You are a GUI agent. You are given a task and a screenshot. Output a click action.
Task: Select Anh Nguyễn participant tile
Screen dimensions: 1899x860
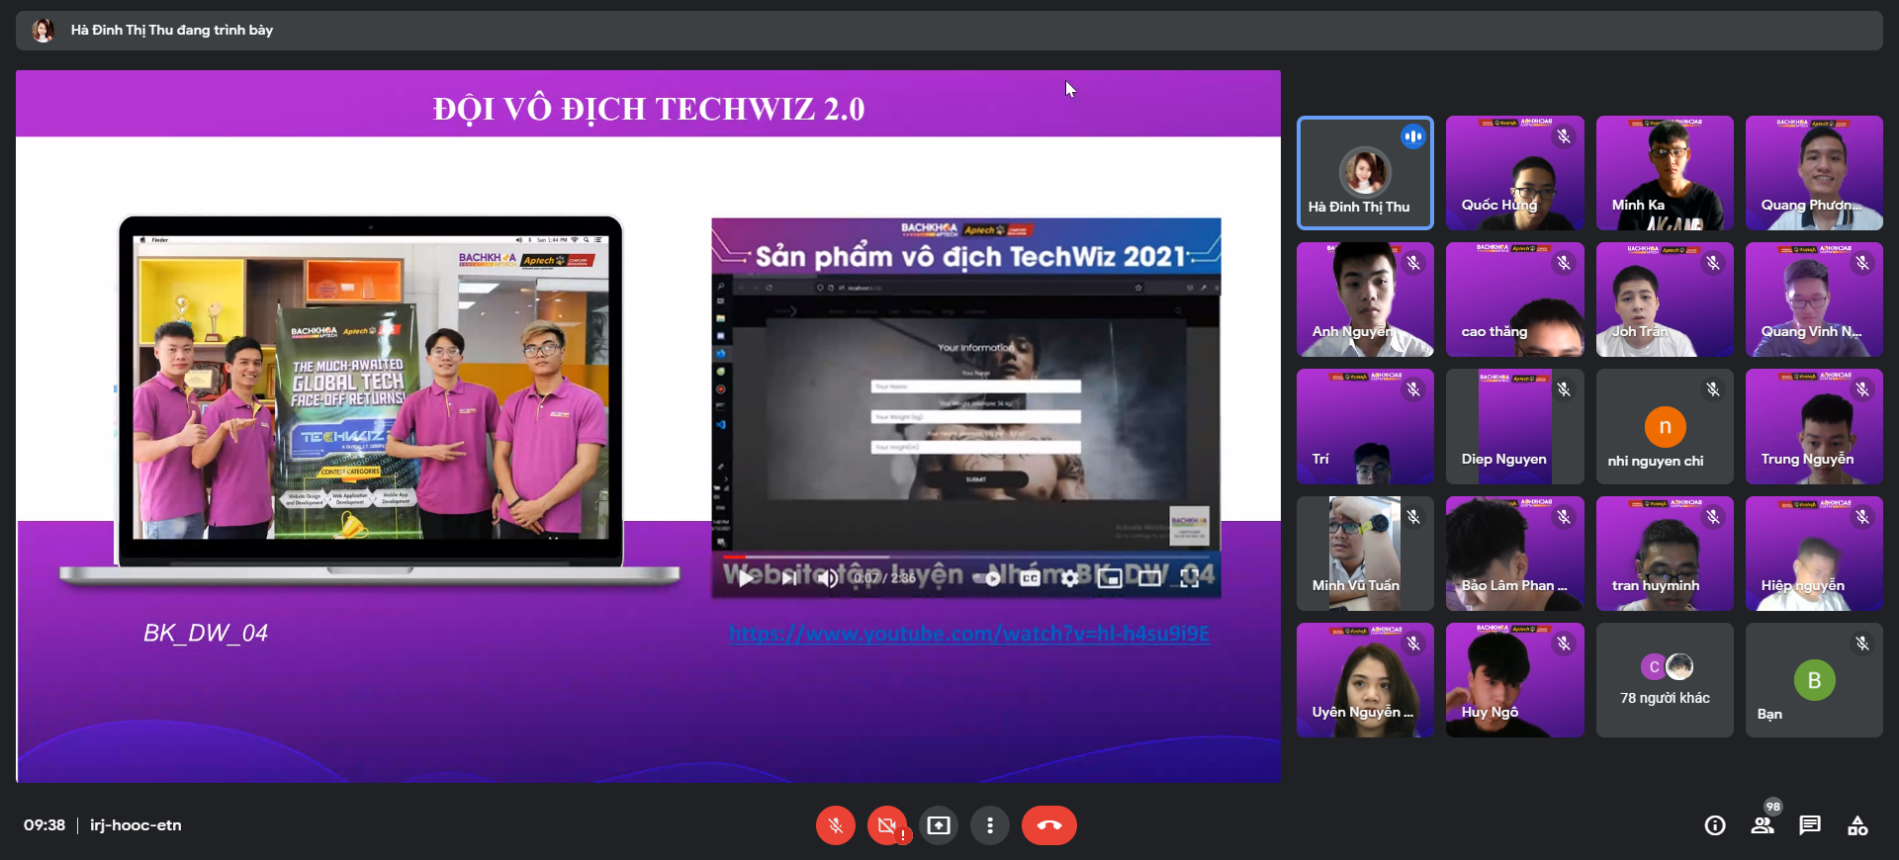click(x=1365, y=300)
